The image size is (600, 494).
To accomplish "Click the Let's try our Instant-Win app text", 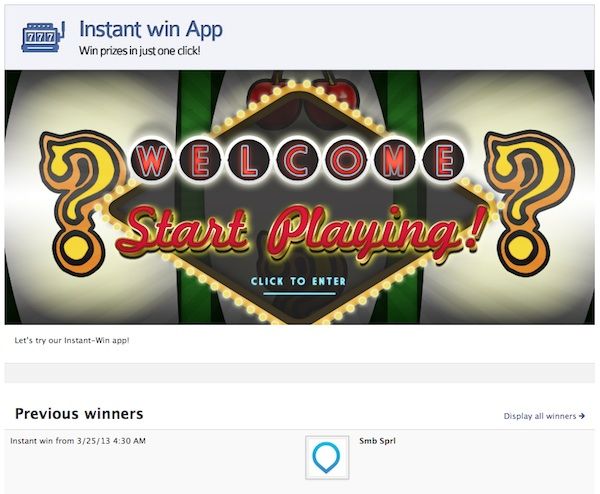I will [72, 340].
